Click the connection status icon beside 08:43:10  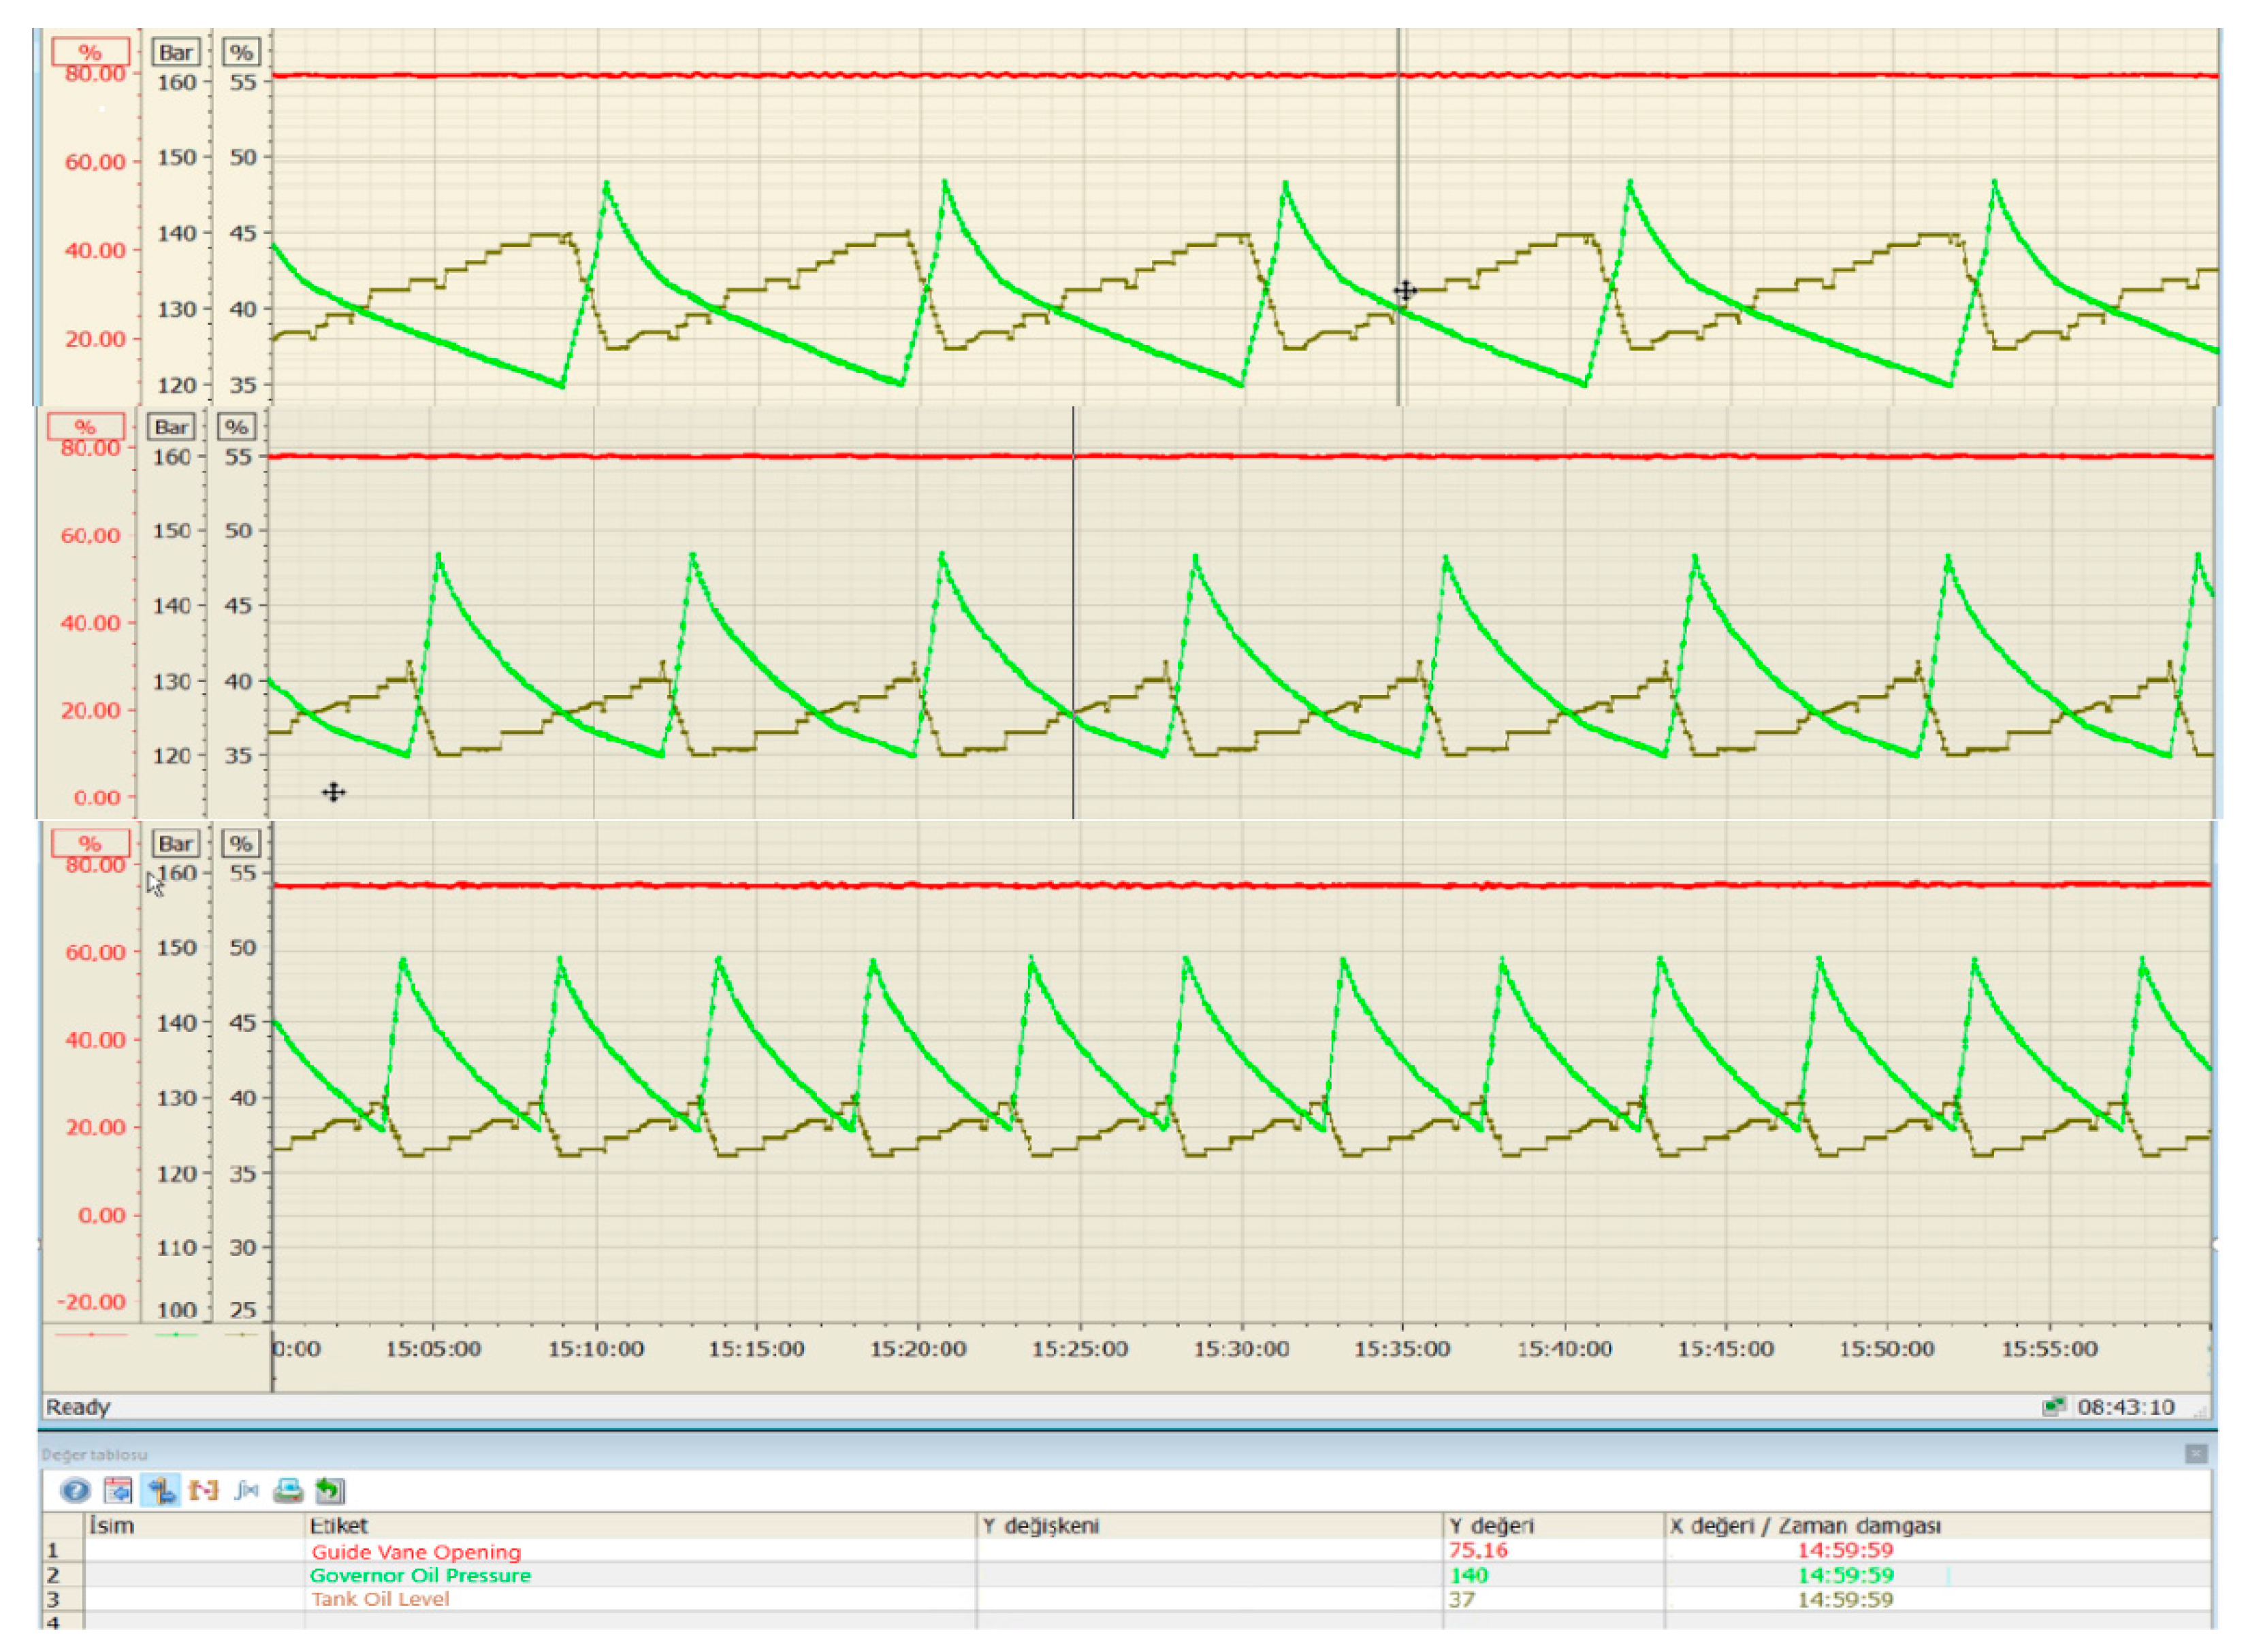pos(2053,1407)
